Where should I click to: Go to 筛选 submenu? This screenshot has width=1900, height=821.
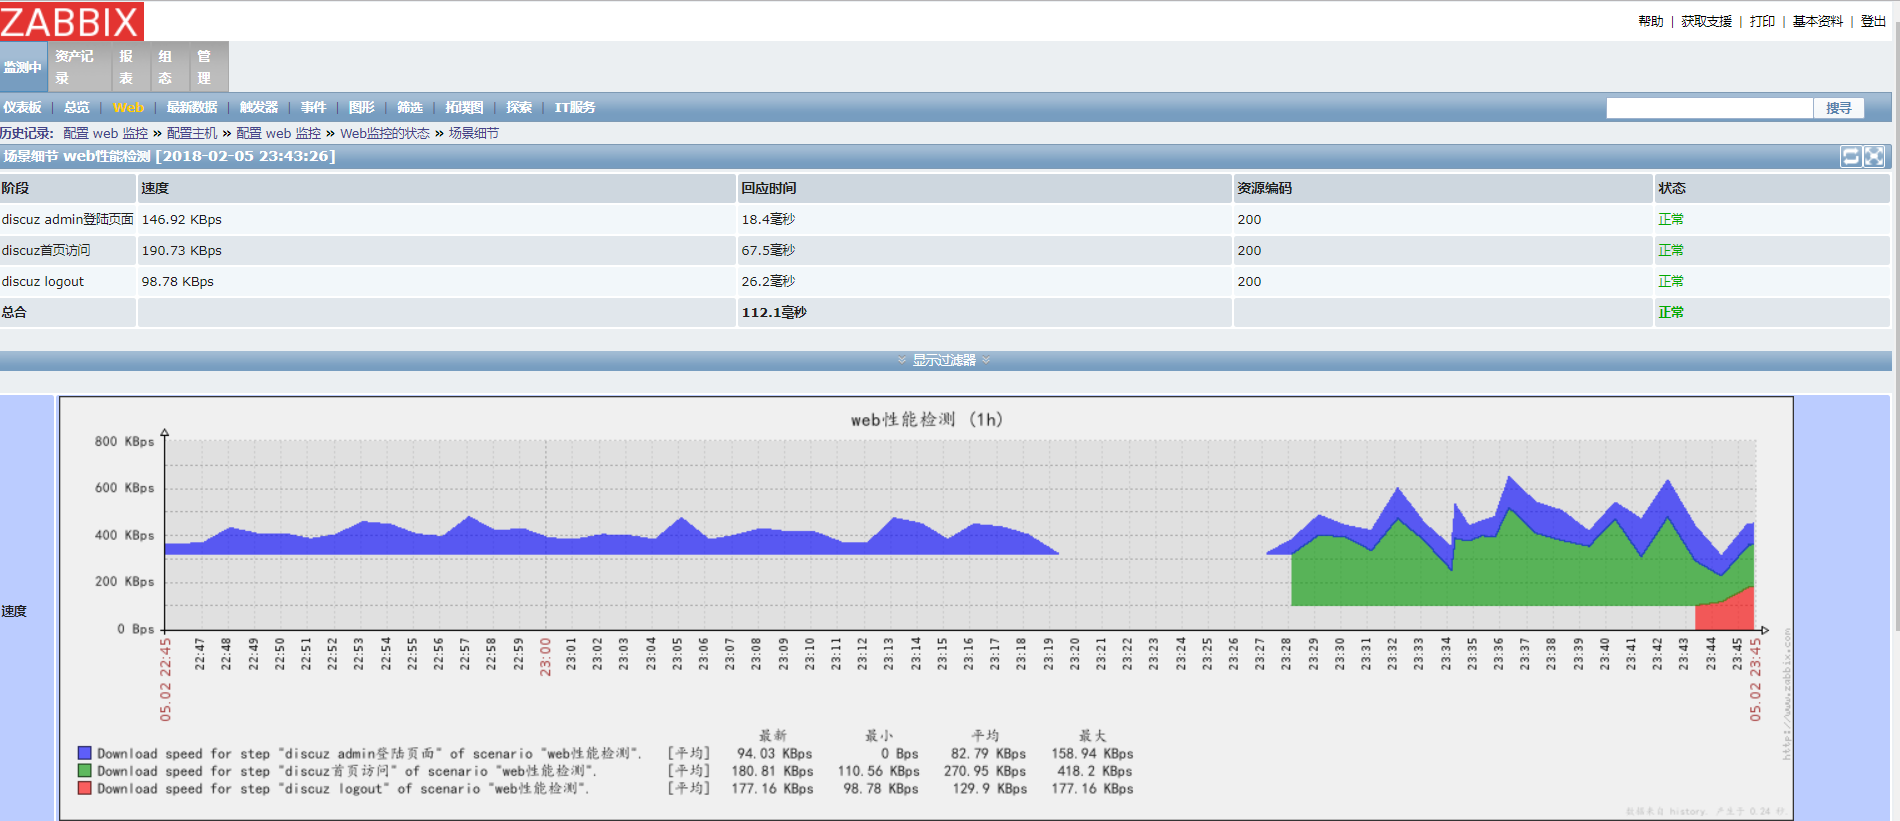tap(410, 107)
